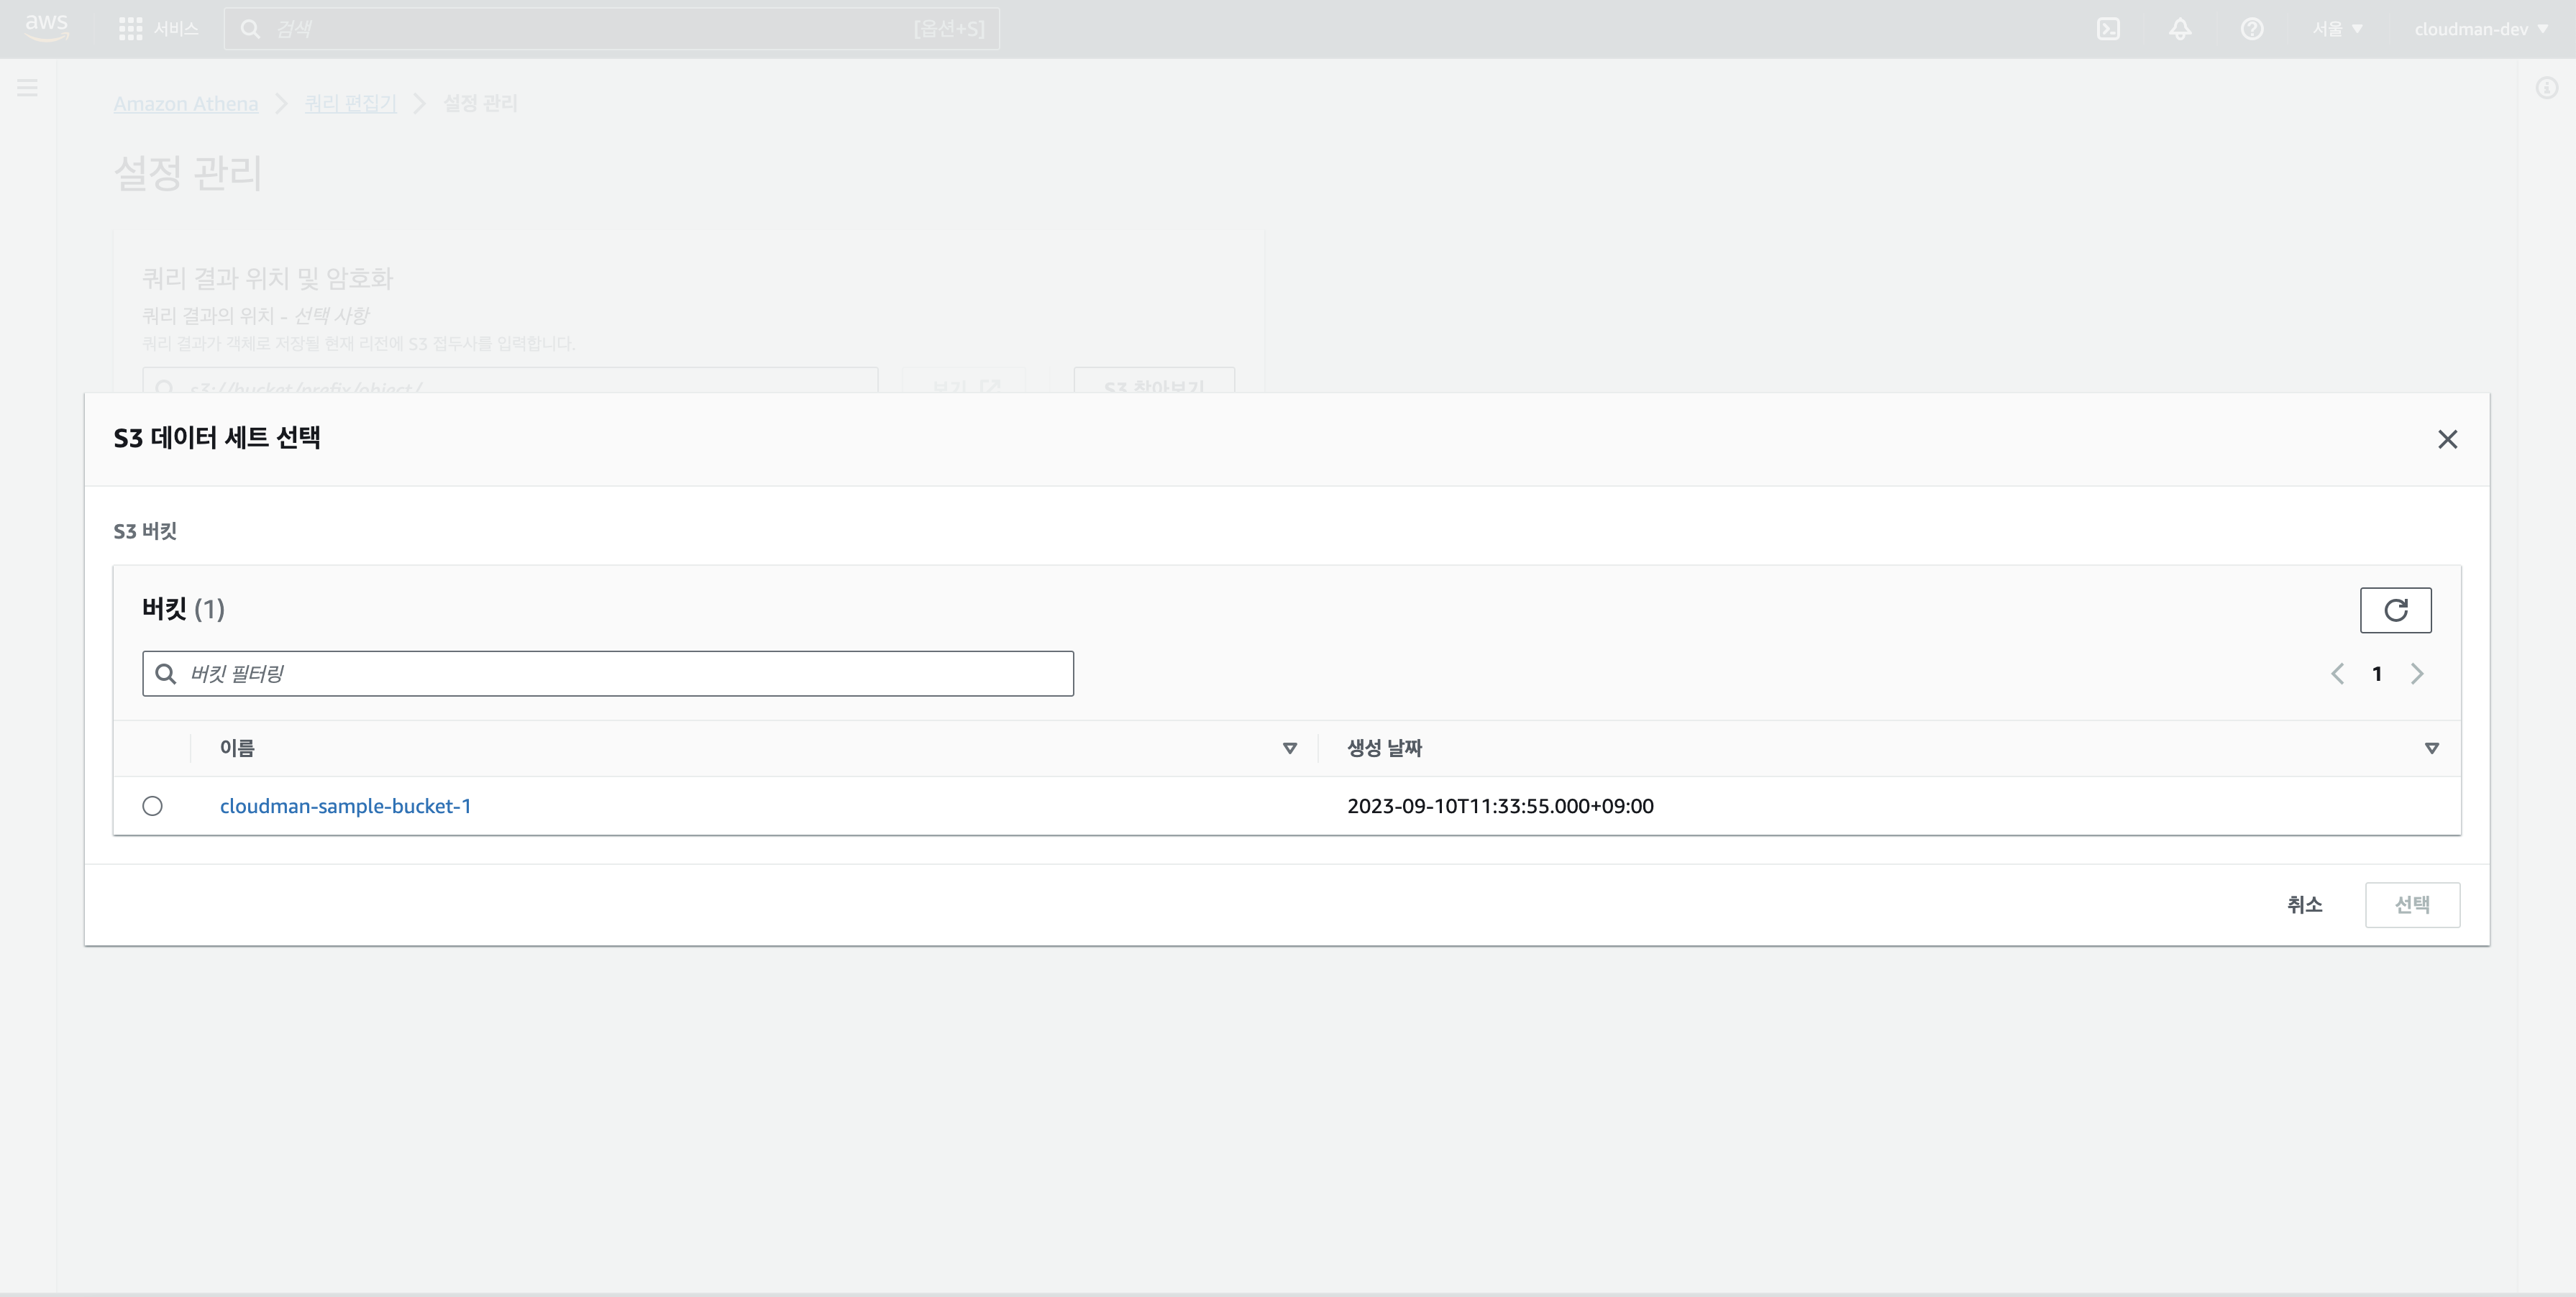Go to previous page of buckets

pyautogui.click(x=2337, y=674)
